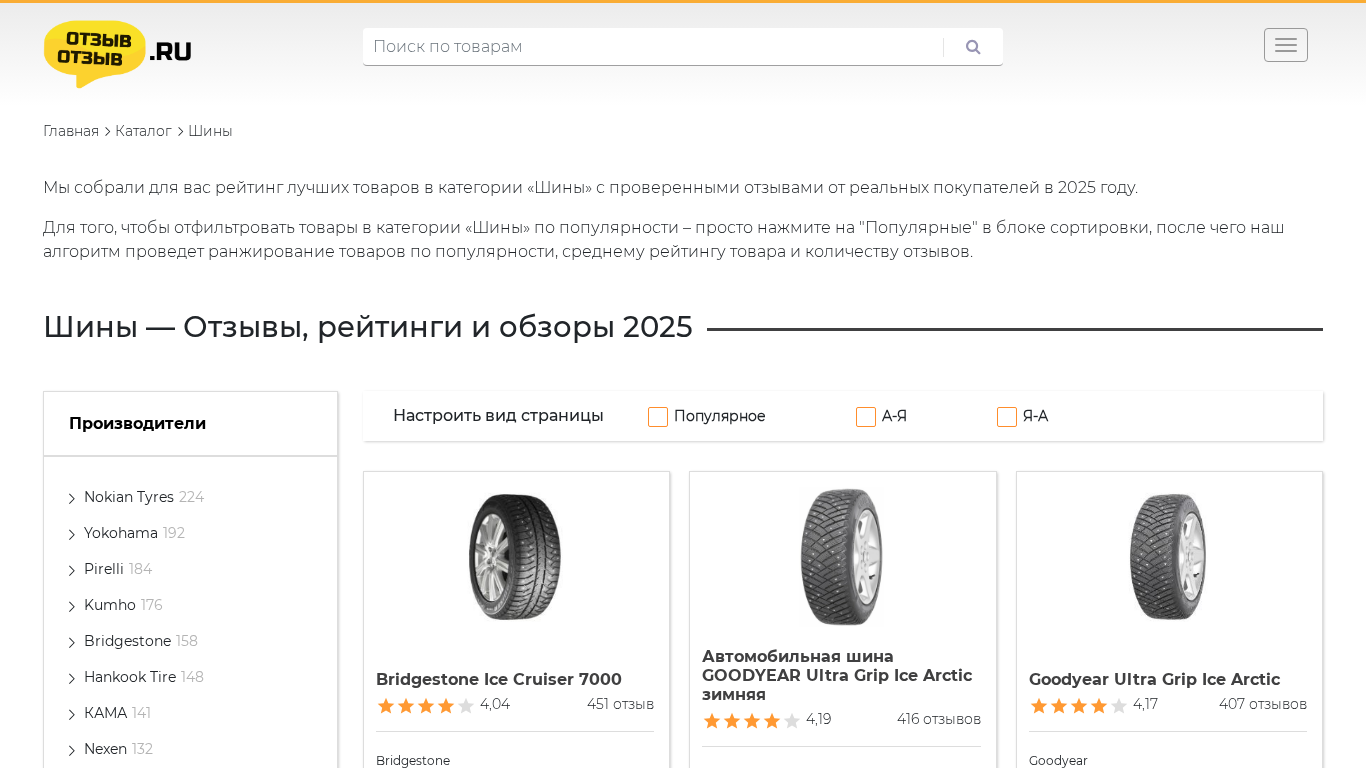The image size is (1366, 768).
Task: Click Goodyear Ultra Grip Ice Arctic stars
Action: click(1078, 706)
